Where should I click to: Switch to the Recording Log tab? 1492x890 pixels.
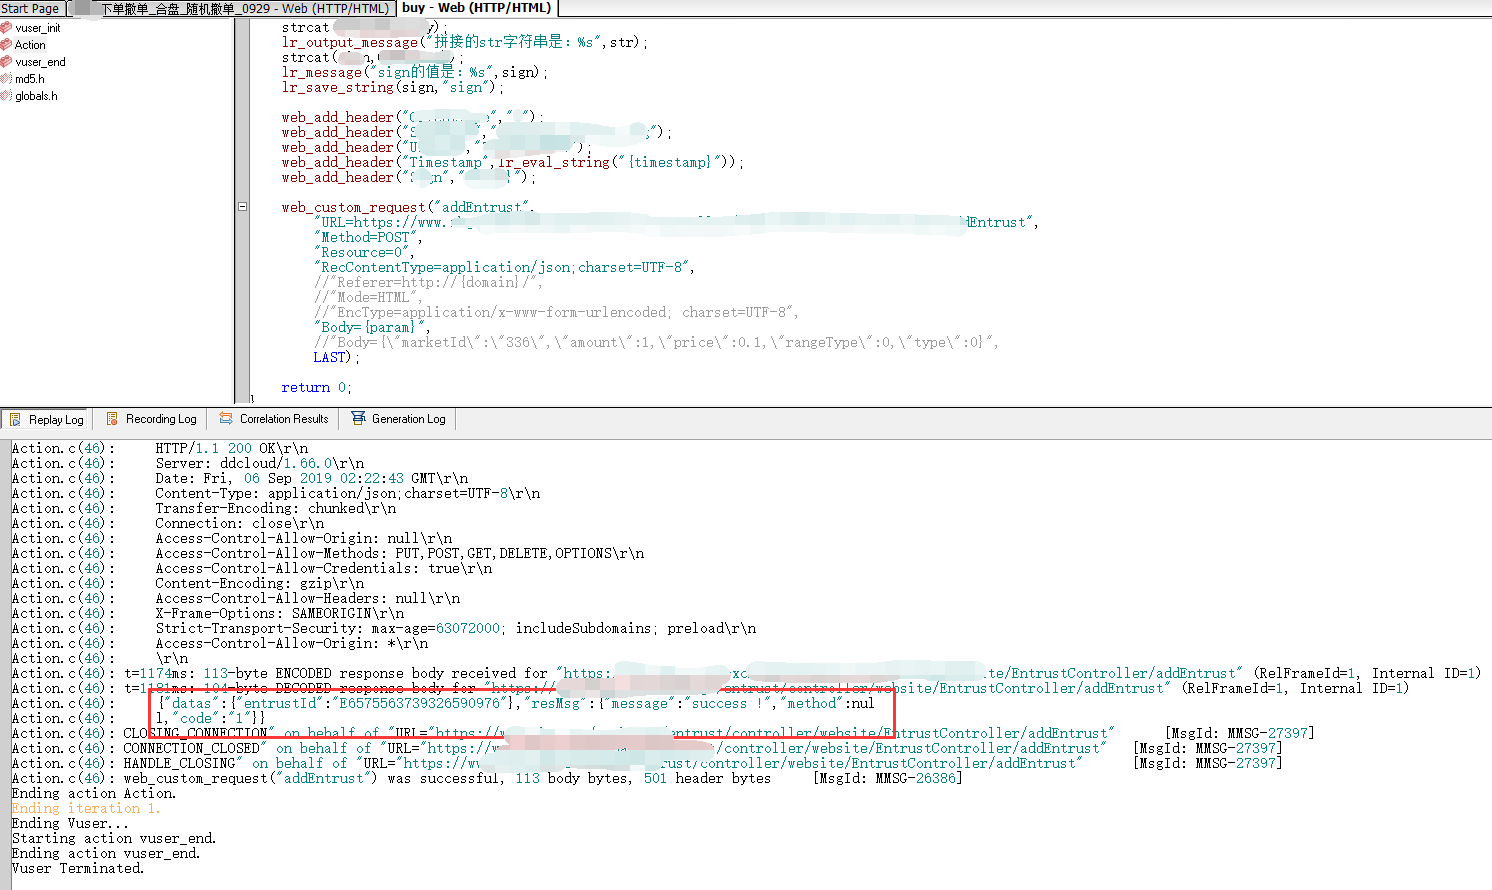tap(160, 419)
